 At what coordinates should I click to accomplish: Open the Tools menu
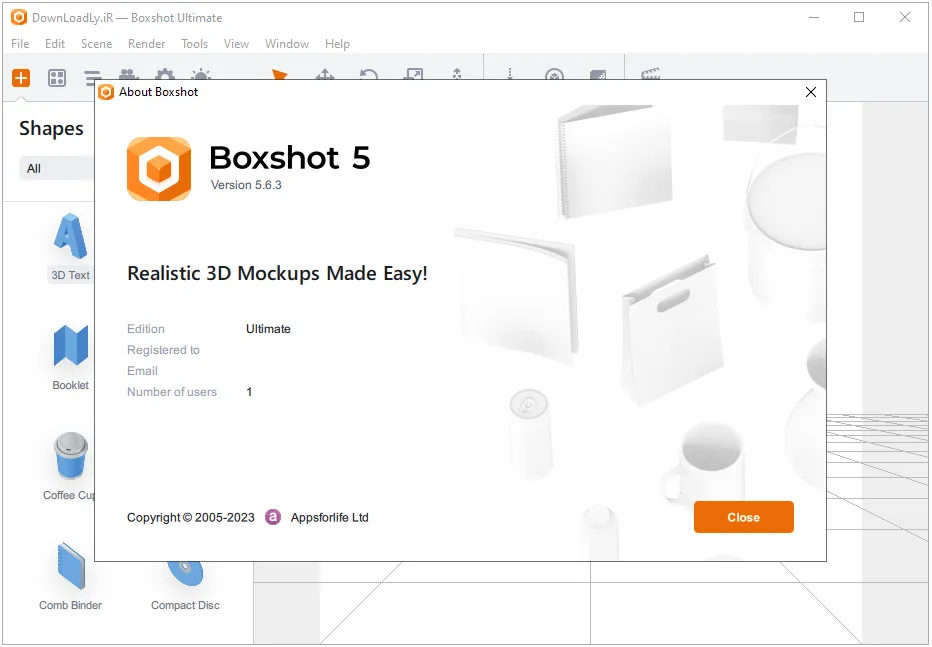point(194,44)
